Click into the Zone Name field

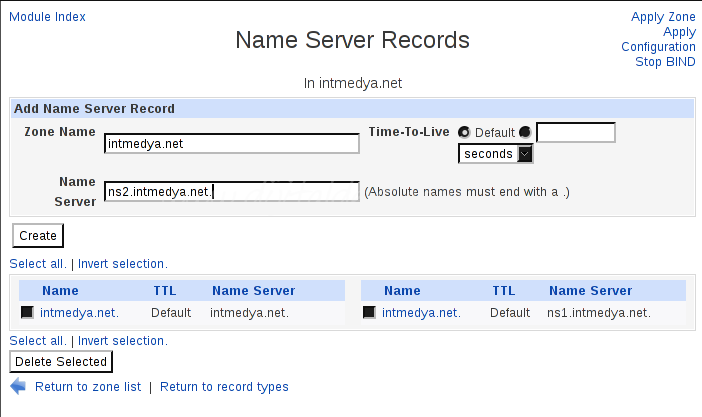[x=231, y=144]
